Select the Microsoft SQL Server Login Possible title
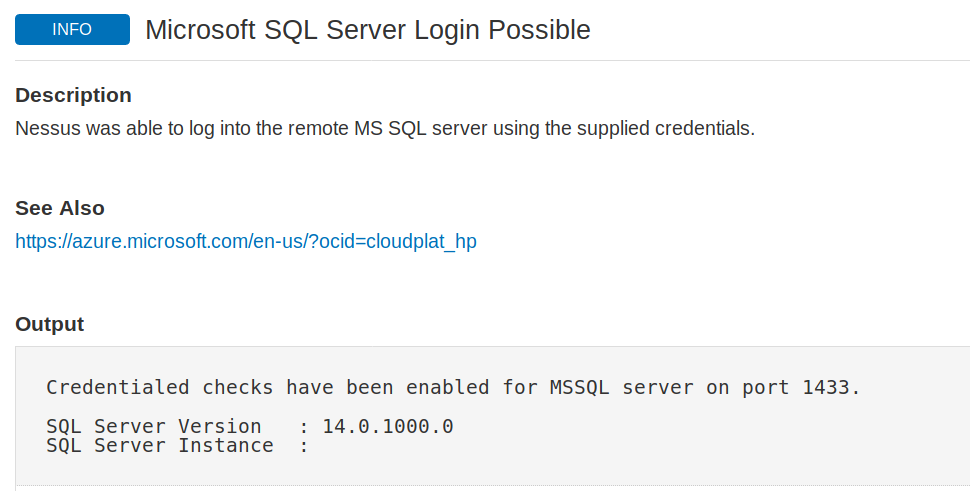Viewport: 970px width, 491px height. (x=367, y=30)
